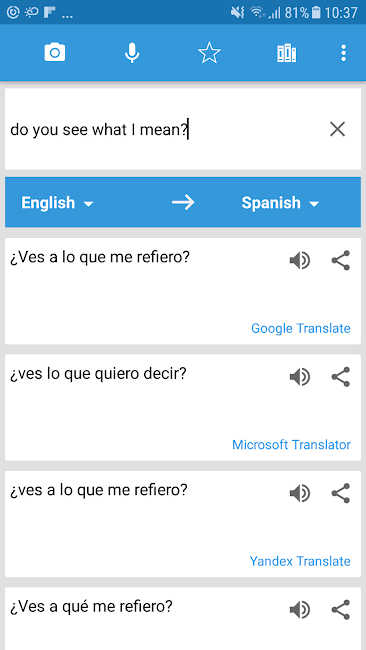Play audio for Yandex Translate result

(x=299, y=494)
